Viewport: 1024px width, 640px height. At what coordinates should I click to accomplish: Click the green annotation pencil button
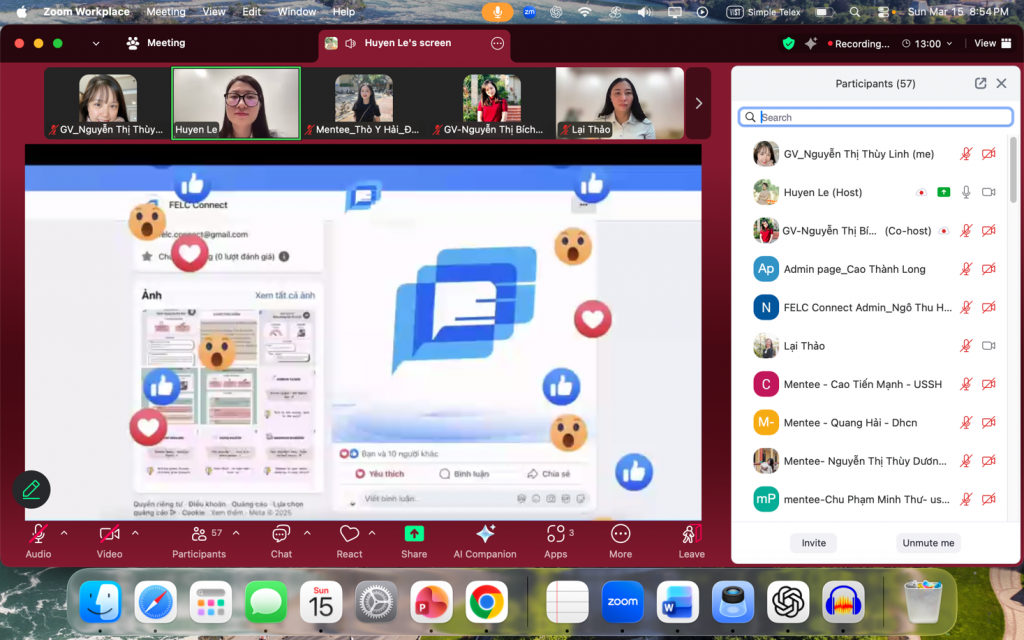(31, 489)
